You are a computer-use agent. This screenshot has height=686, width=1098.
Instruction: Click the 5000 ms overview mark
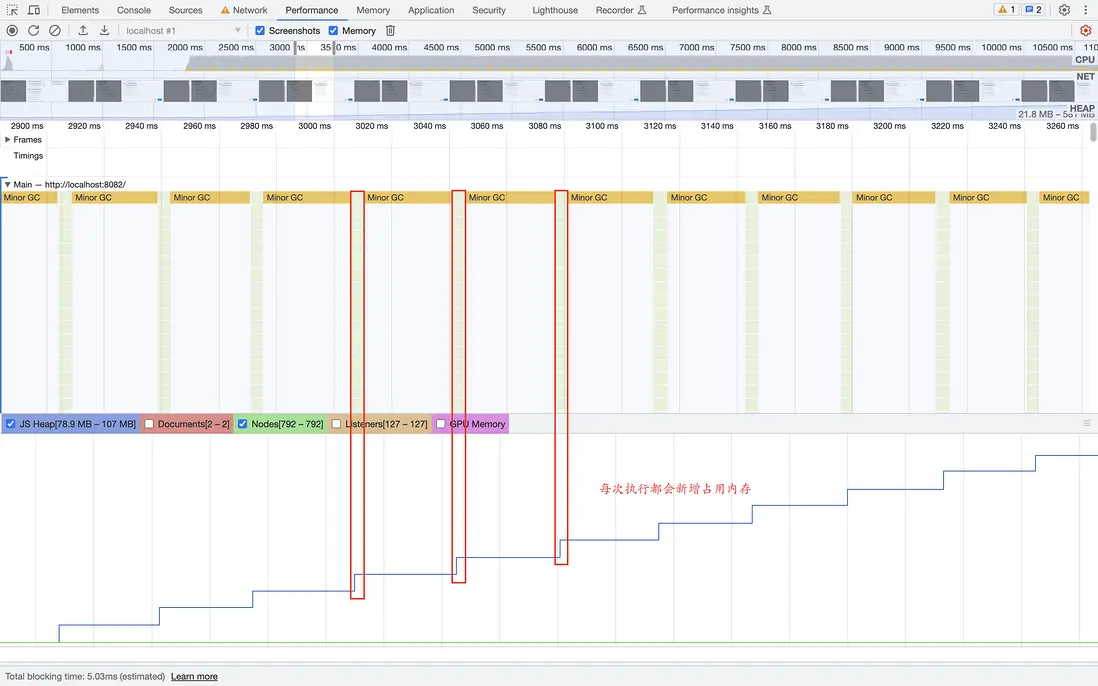(x=492, y=48)
